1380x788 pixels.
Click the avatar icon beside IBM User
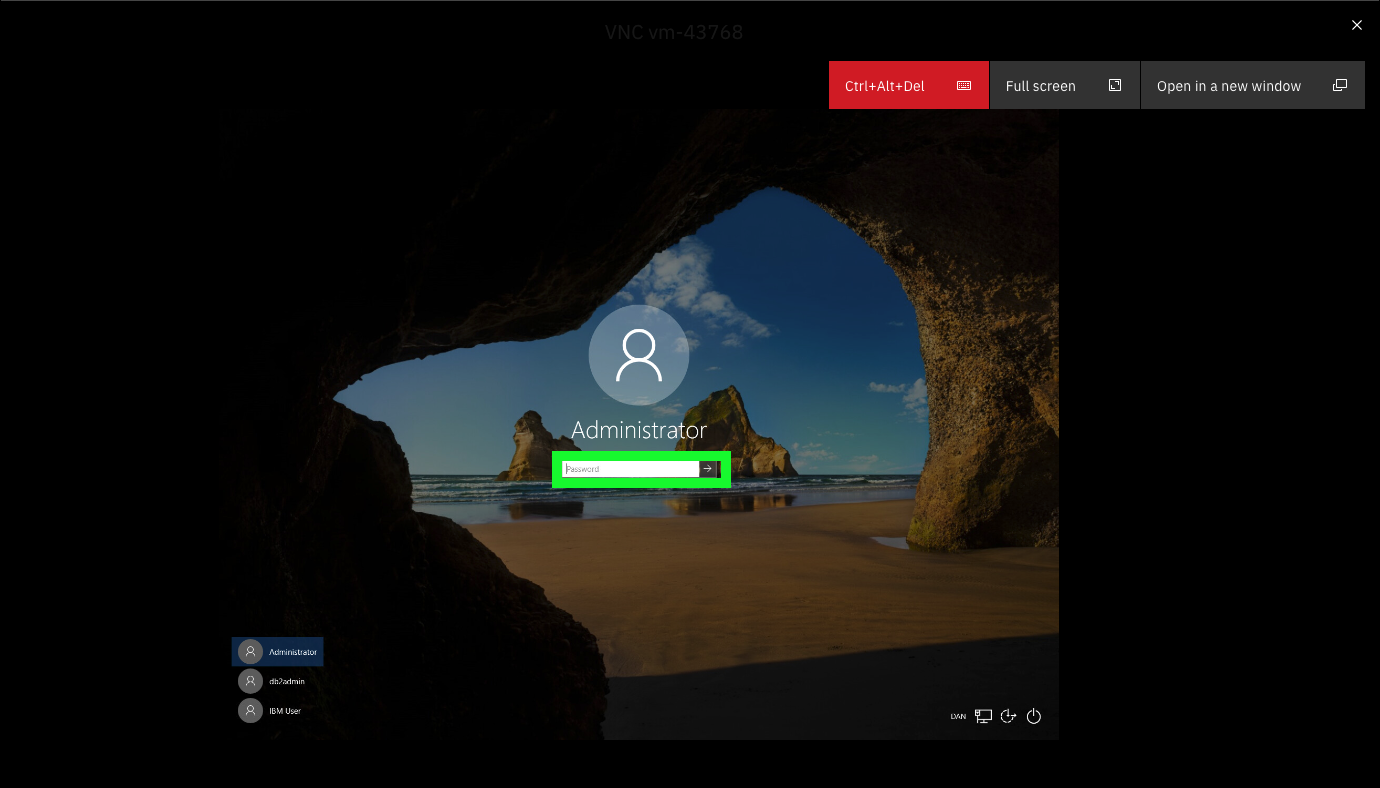click(x=250, y=711)
